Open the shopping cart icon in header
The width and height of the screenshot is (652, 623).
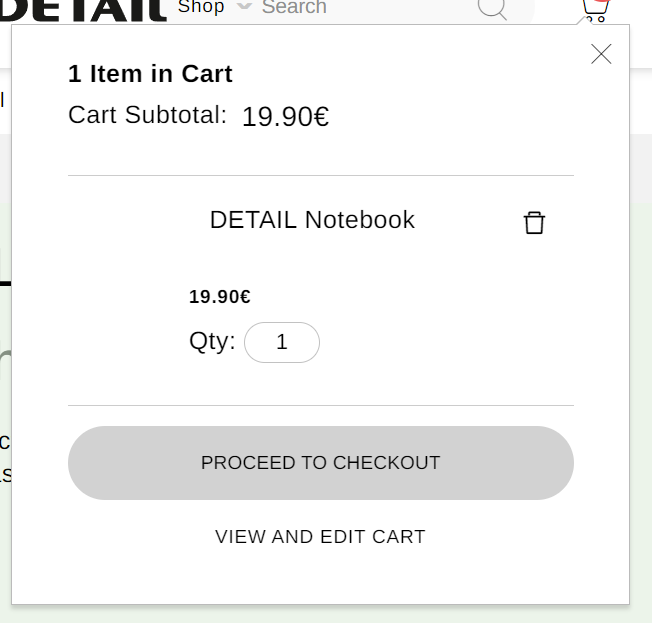593,12
